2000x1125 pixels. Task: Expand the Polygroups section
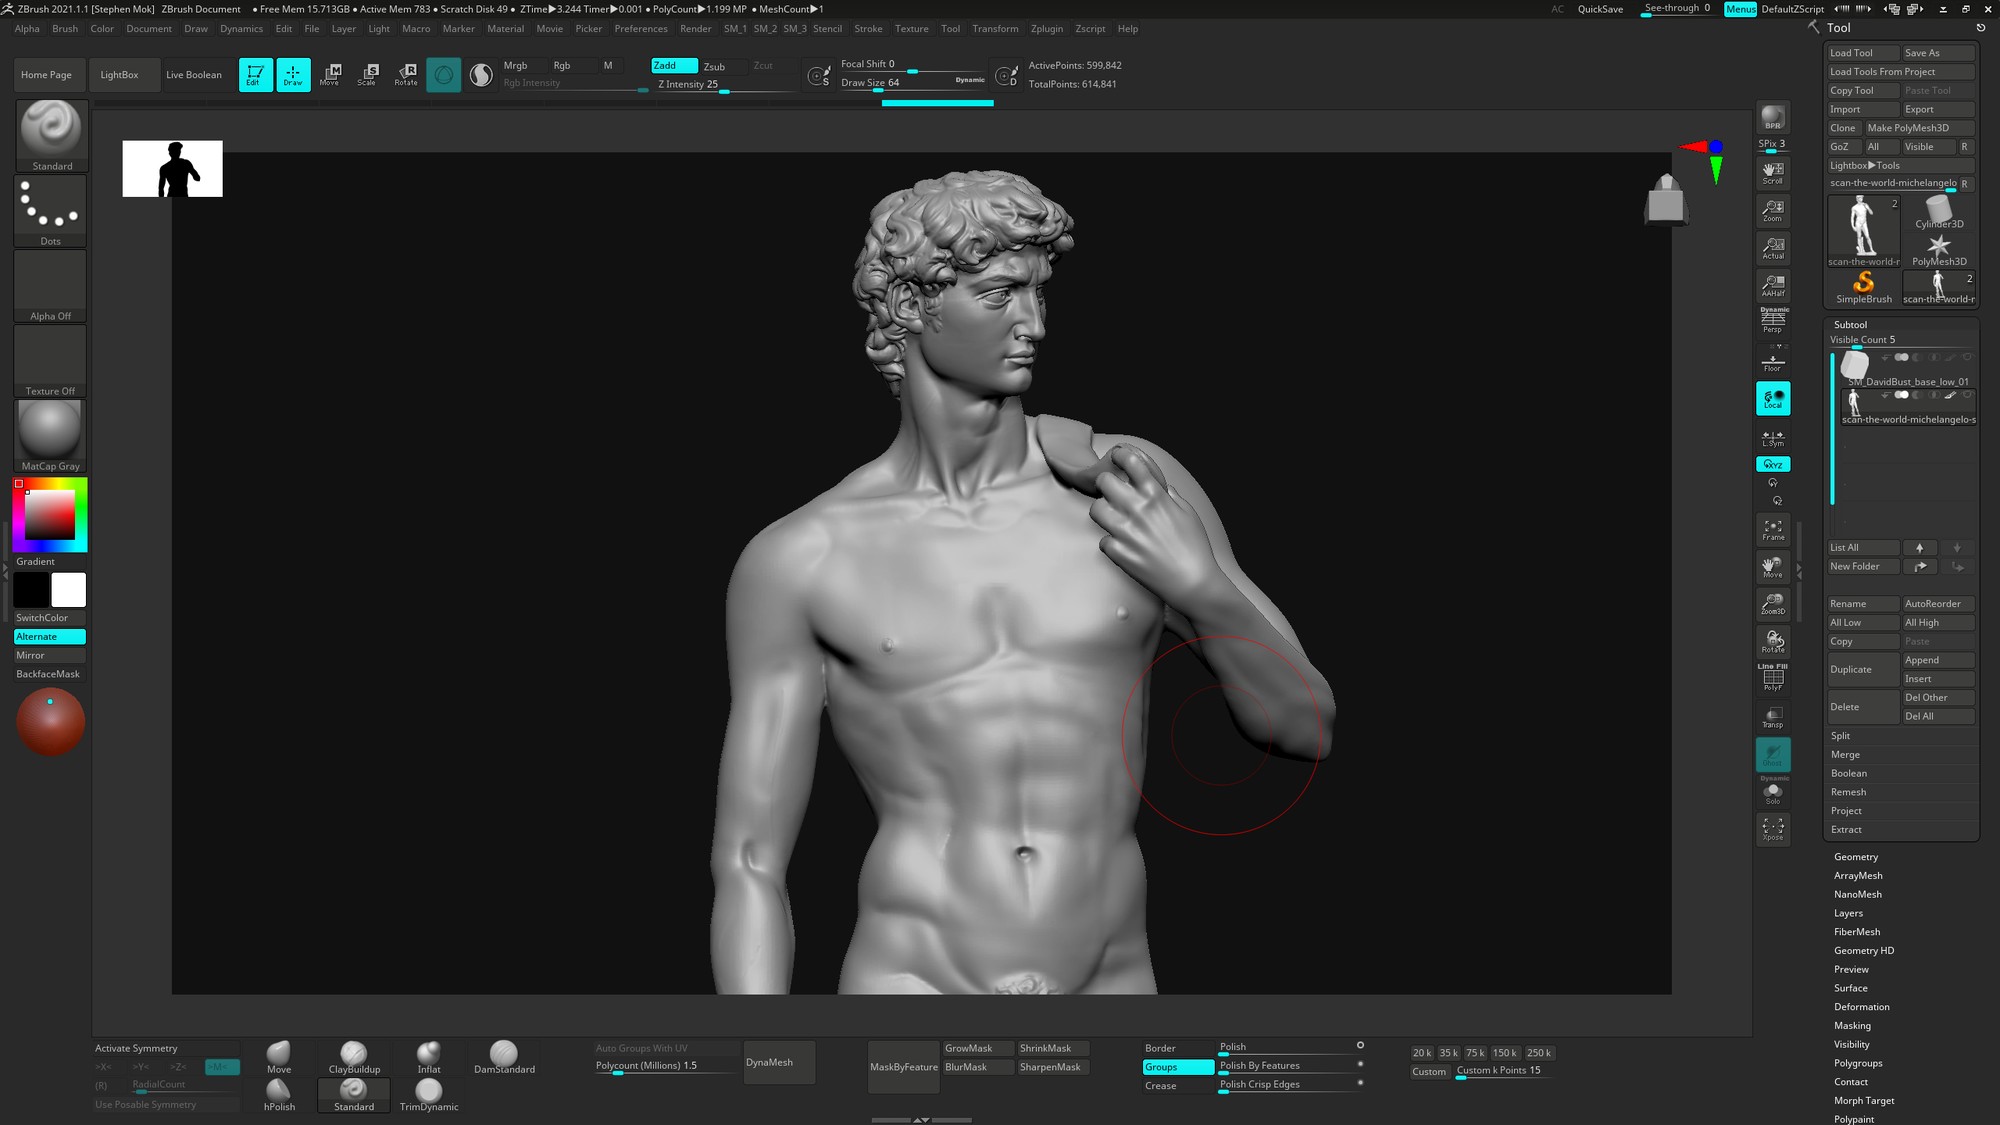point(1858,1063)
